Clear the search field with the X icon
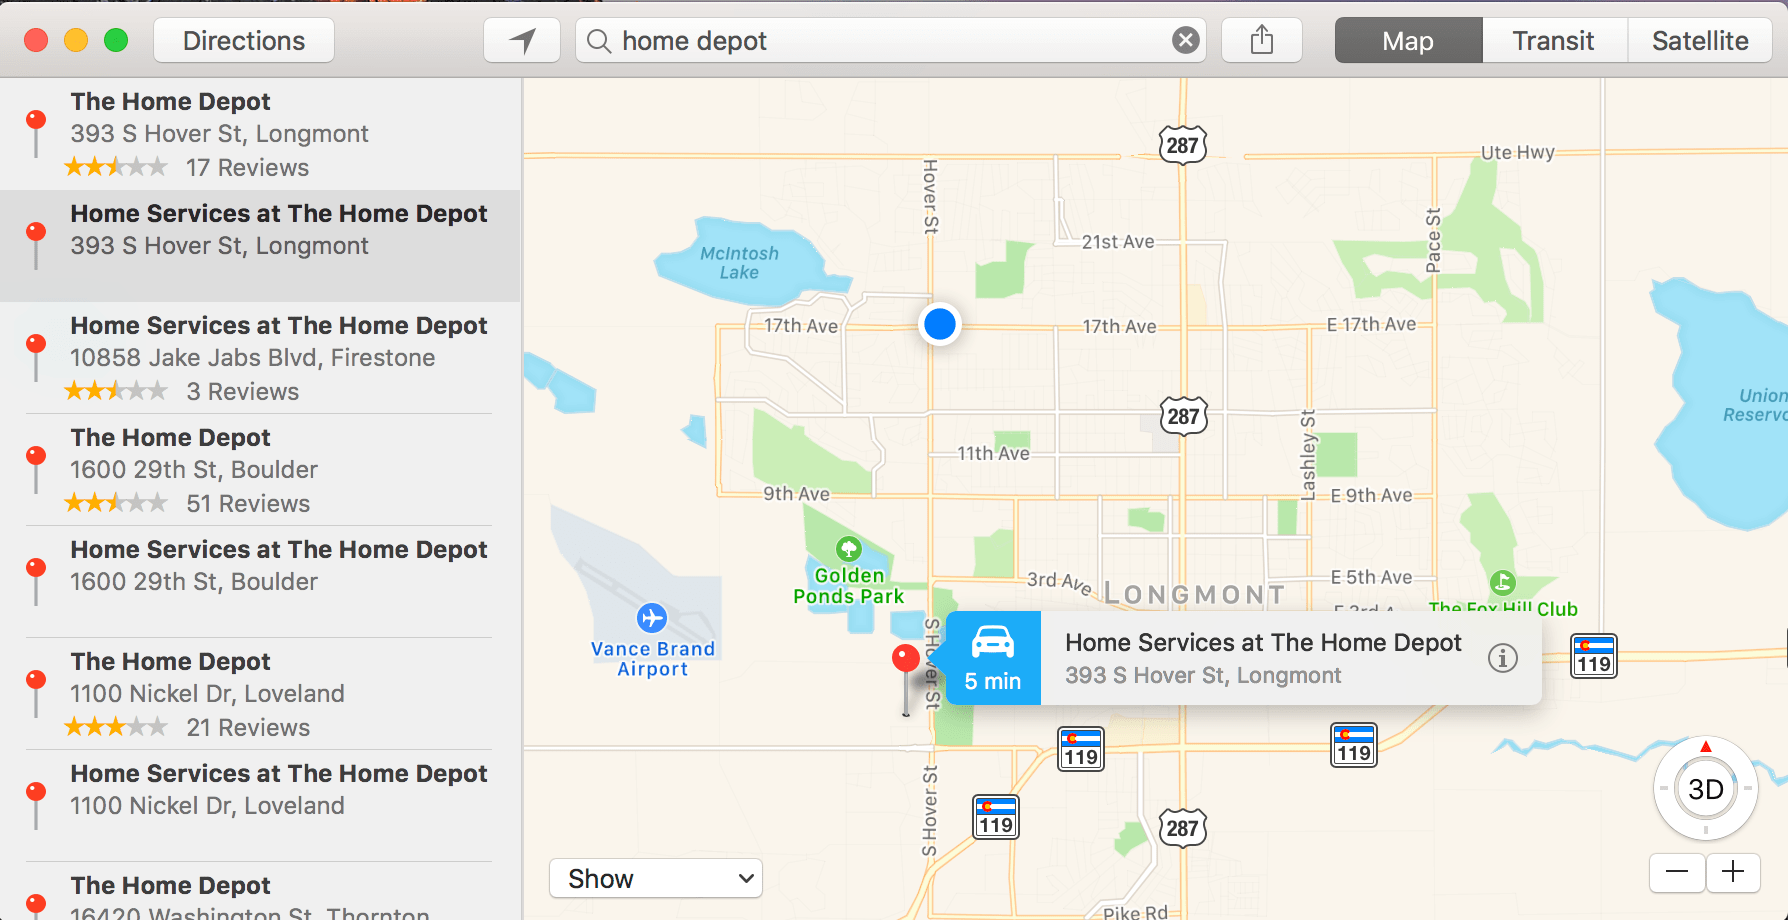Screen dimensions: 1788x920 1185,41
